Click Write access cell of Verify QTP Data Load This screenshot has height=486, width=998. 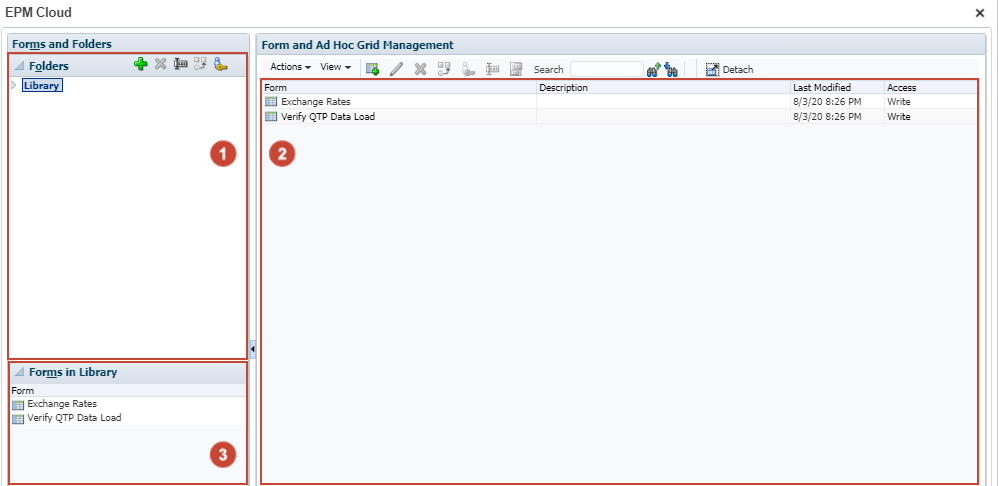899,117
